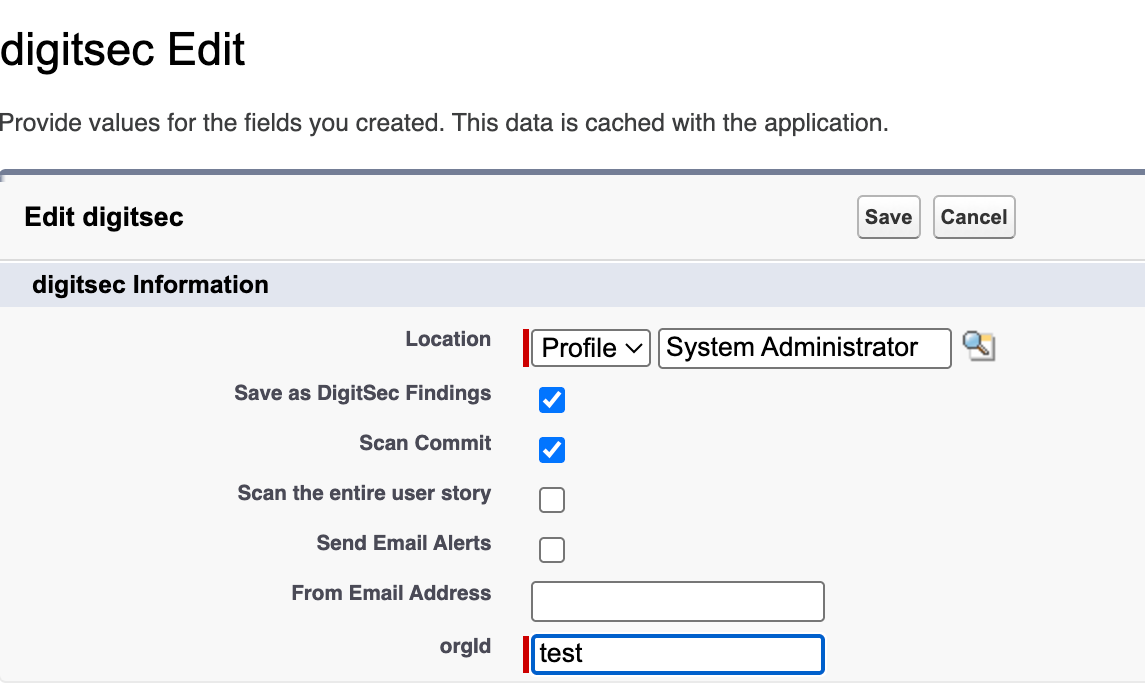This screenshot has height=690, width=1145.
Task: Click the orgId label
Action: coord(465,646)
